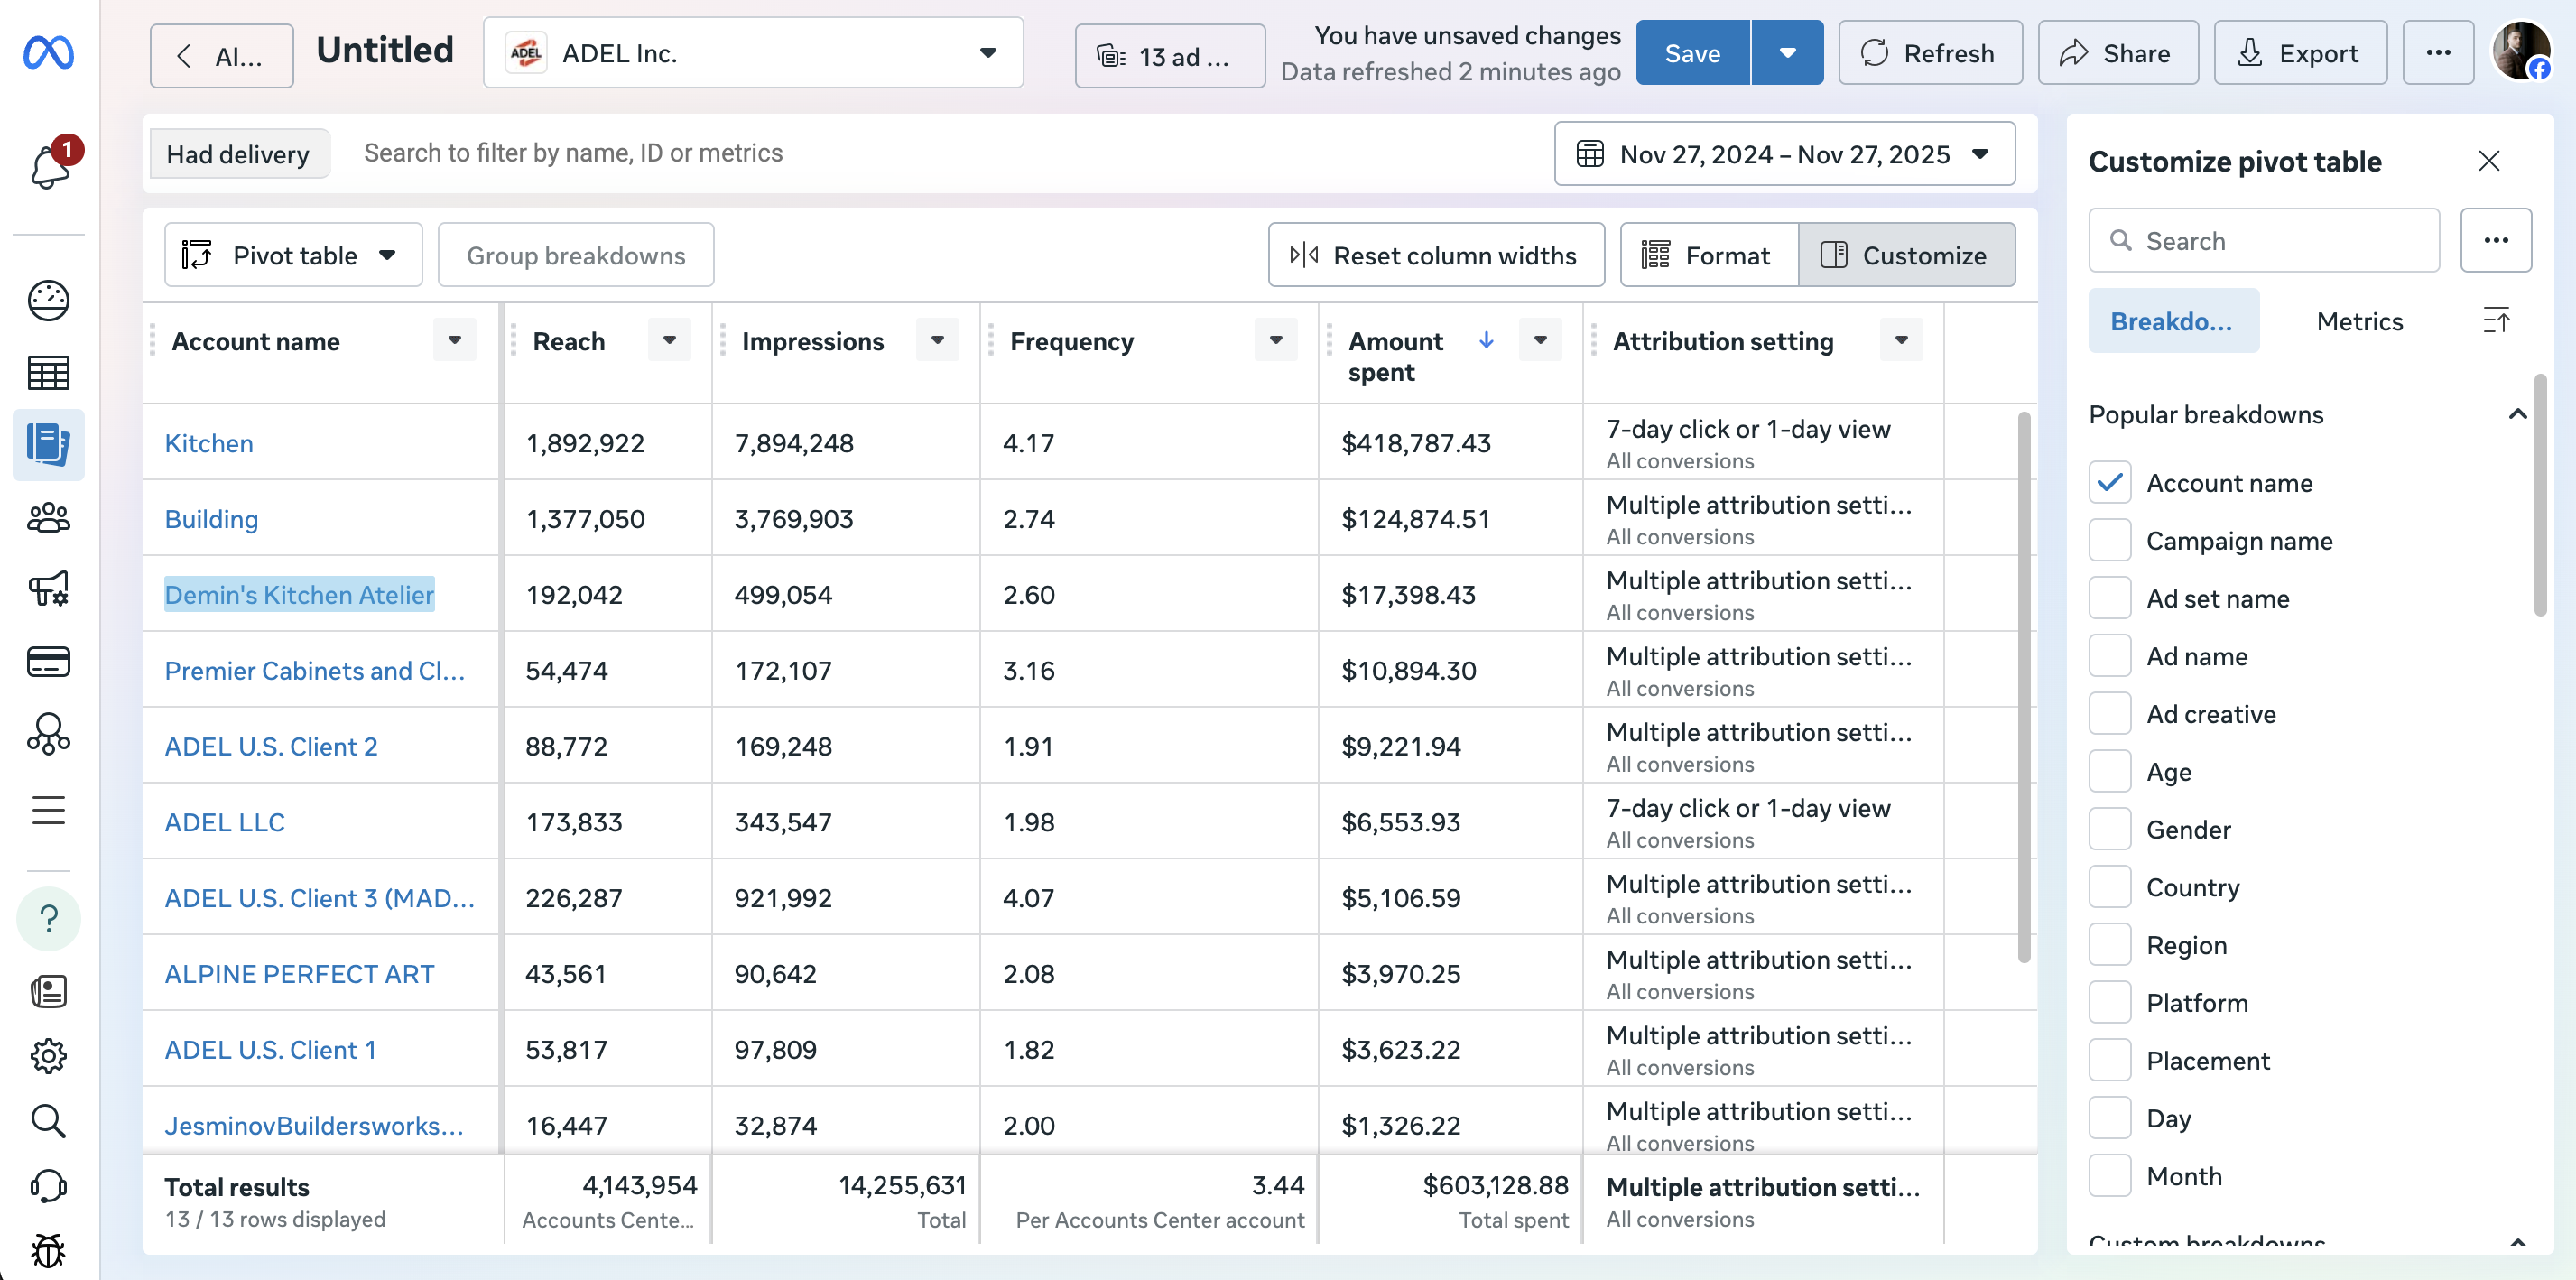The image size is (2576, 1280).
Task: Open the megaphone settings icon
Action: pyautogui.click(x=48, y=589)
